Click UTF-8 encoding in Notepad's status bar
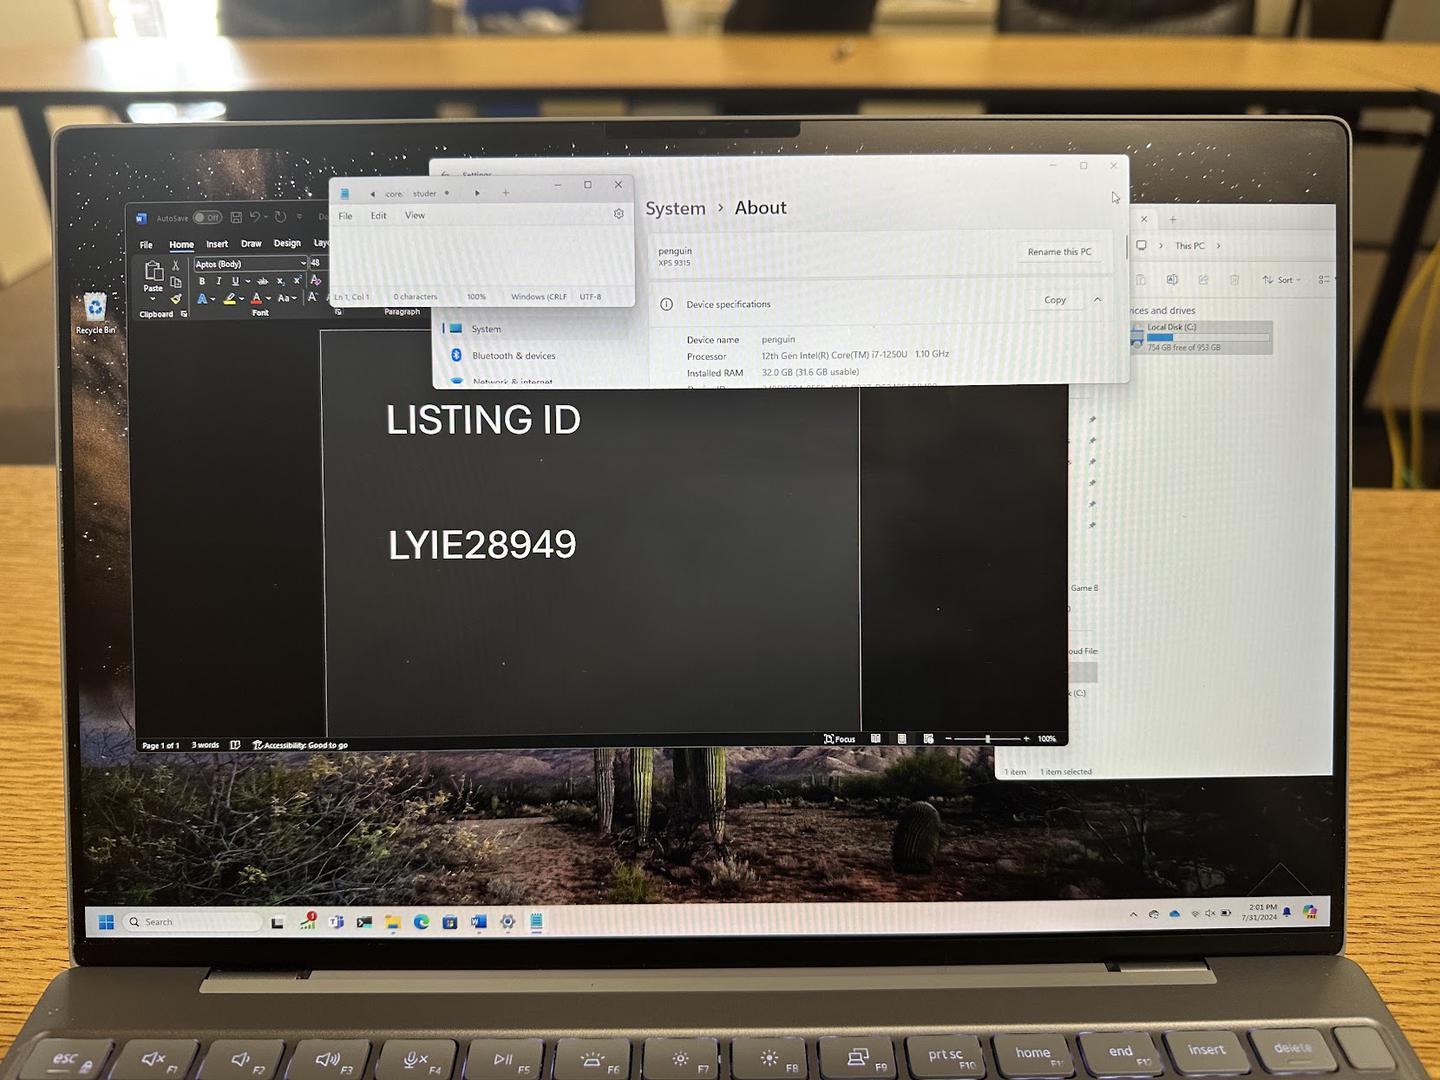Screen dimensions: 1440x1080 [x=591, y=297]
